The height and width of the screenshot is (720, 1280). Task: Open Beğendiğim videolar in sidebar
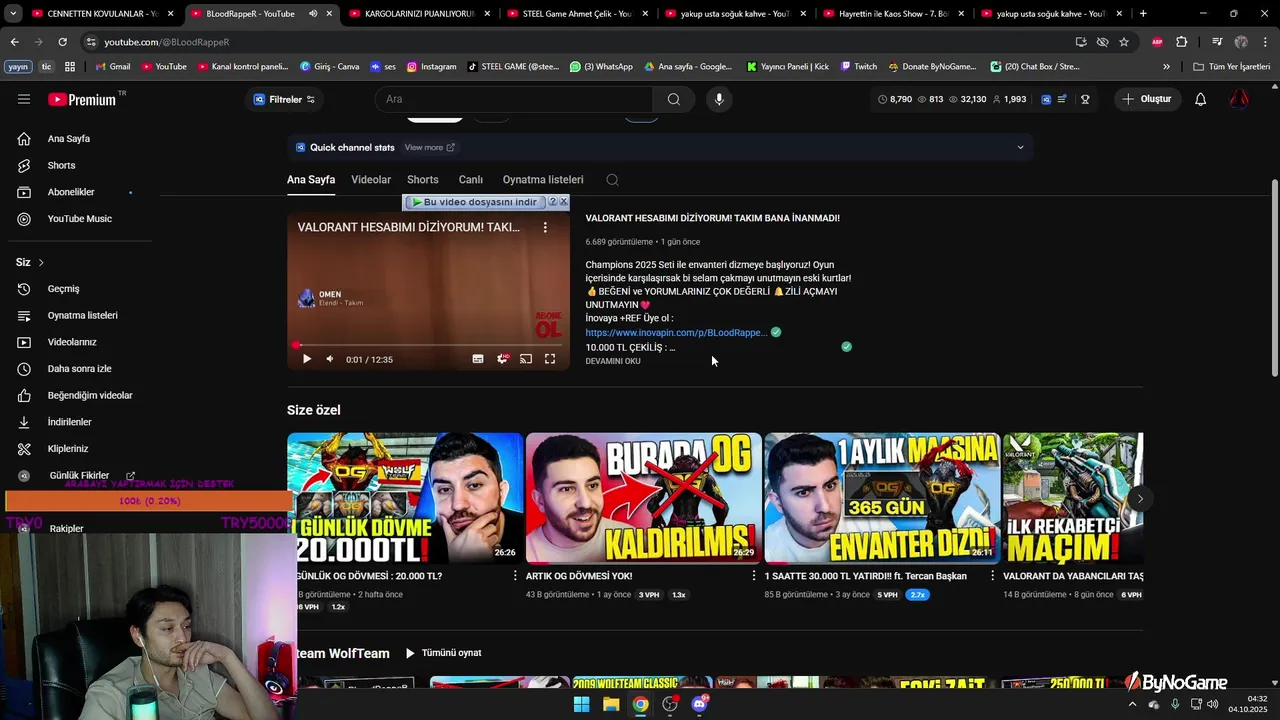[90, 395]
